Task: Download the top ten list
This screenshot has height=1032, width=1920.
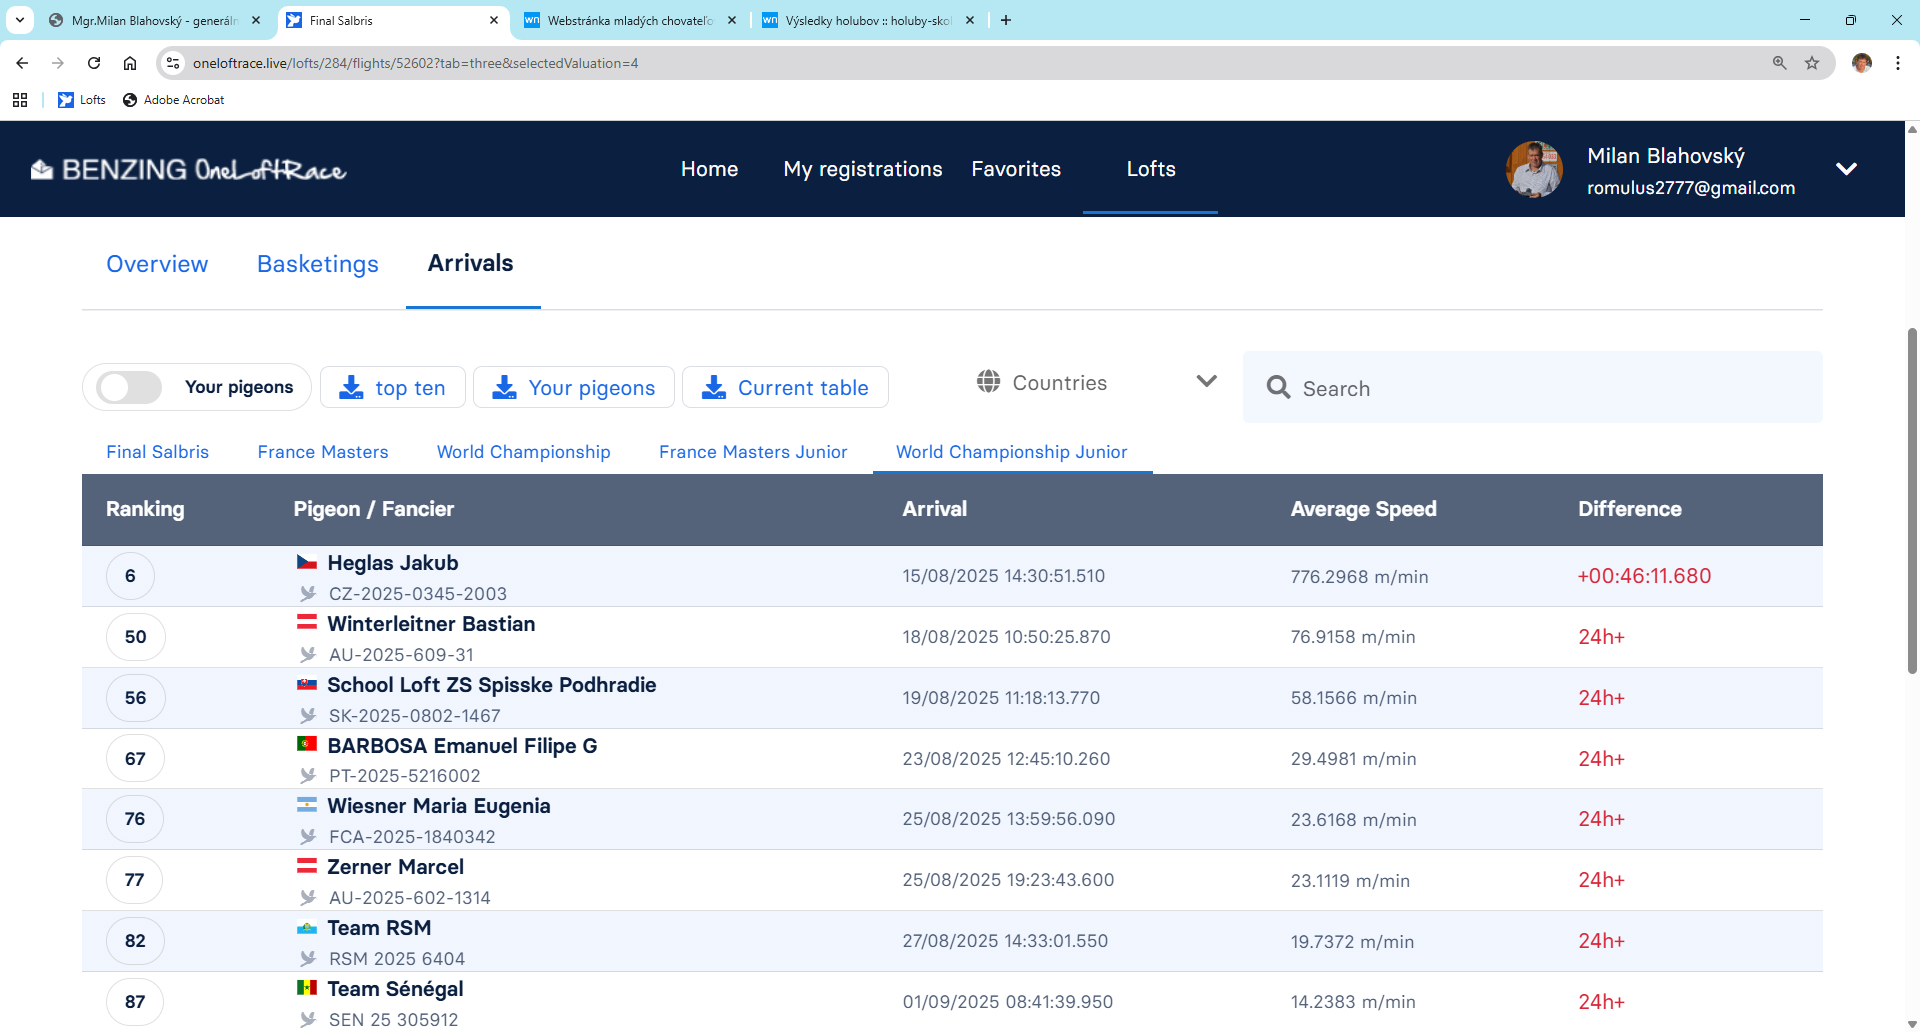Action: point(393,388)
